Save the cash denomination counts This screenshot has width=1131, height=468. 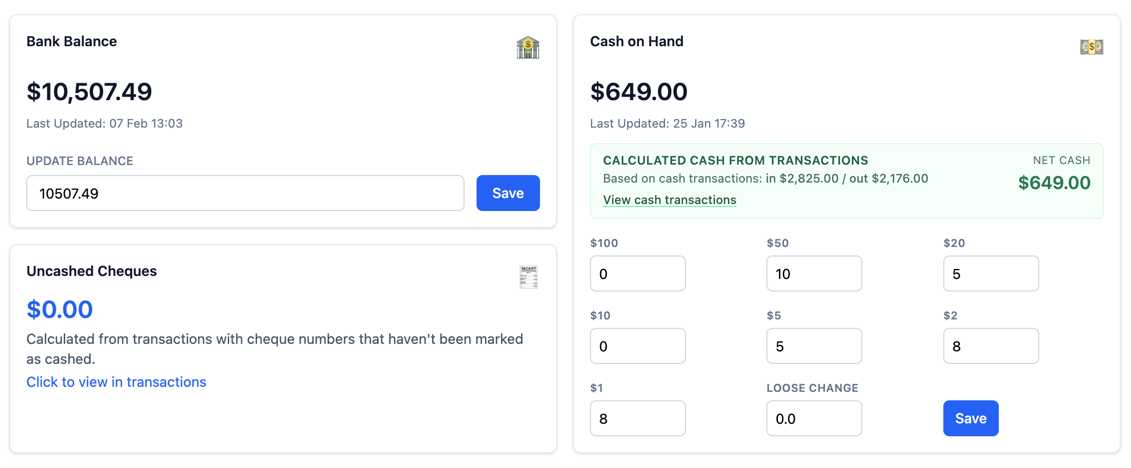(x=970, y=418)
